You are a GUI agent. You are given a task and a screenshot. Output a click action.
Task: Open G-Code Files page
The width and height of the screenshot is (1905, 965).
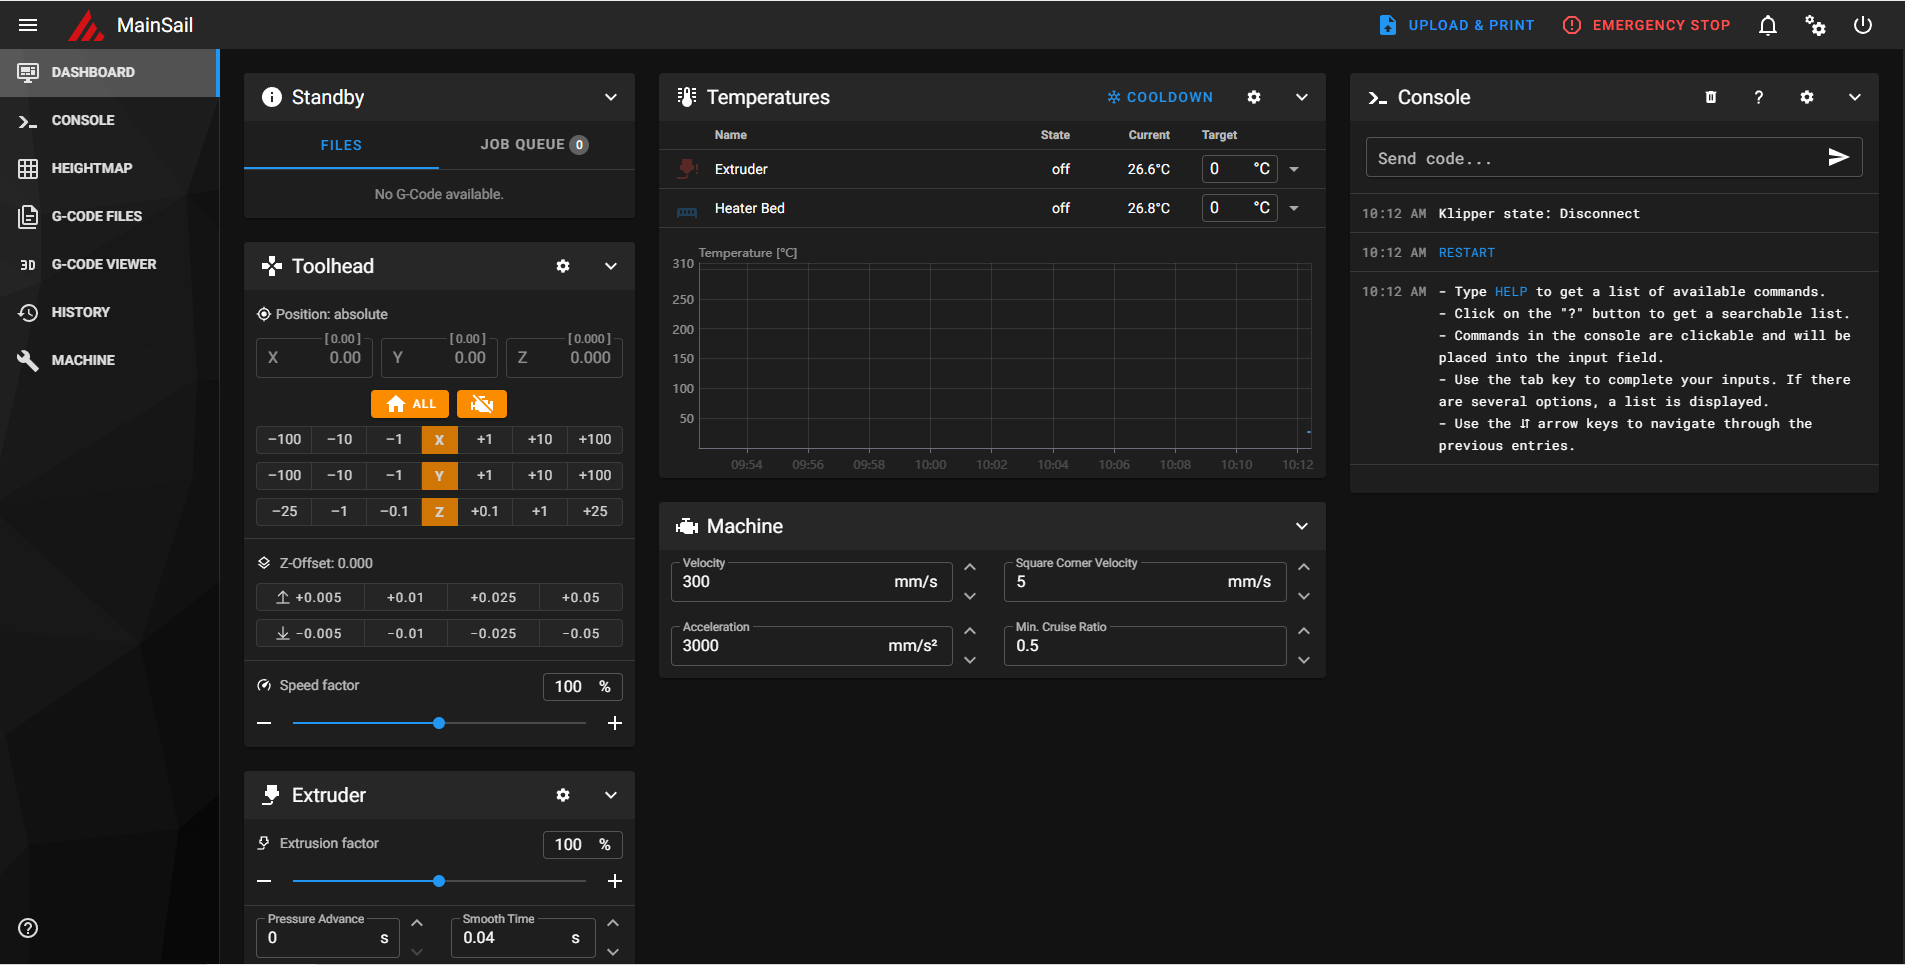click(x=109, y=216)
